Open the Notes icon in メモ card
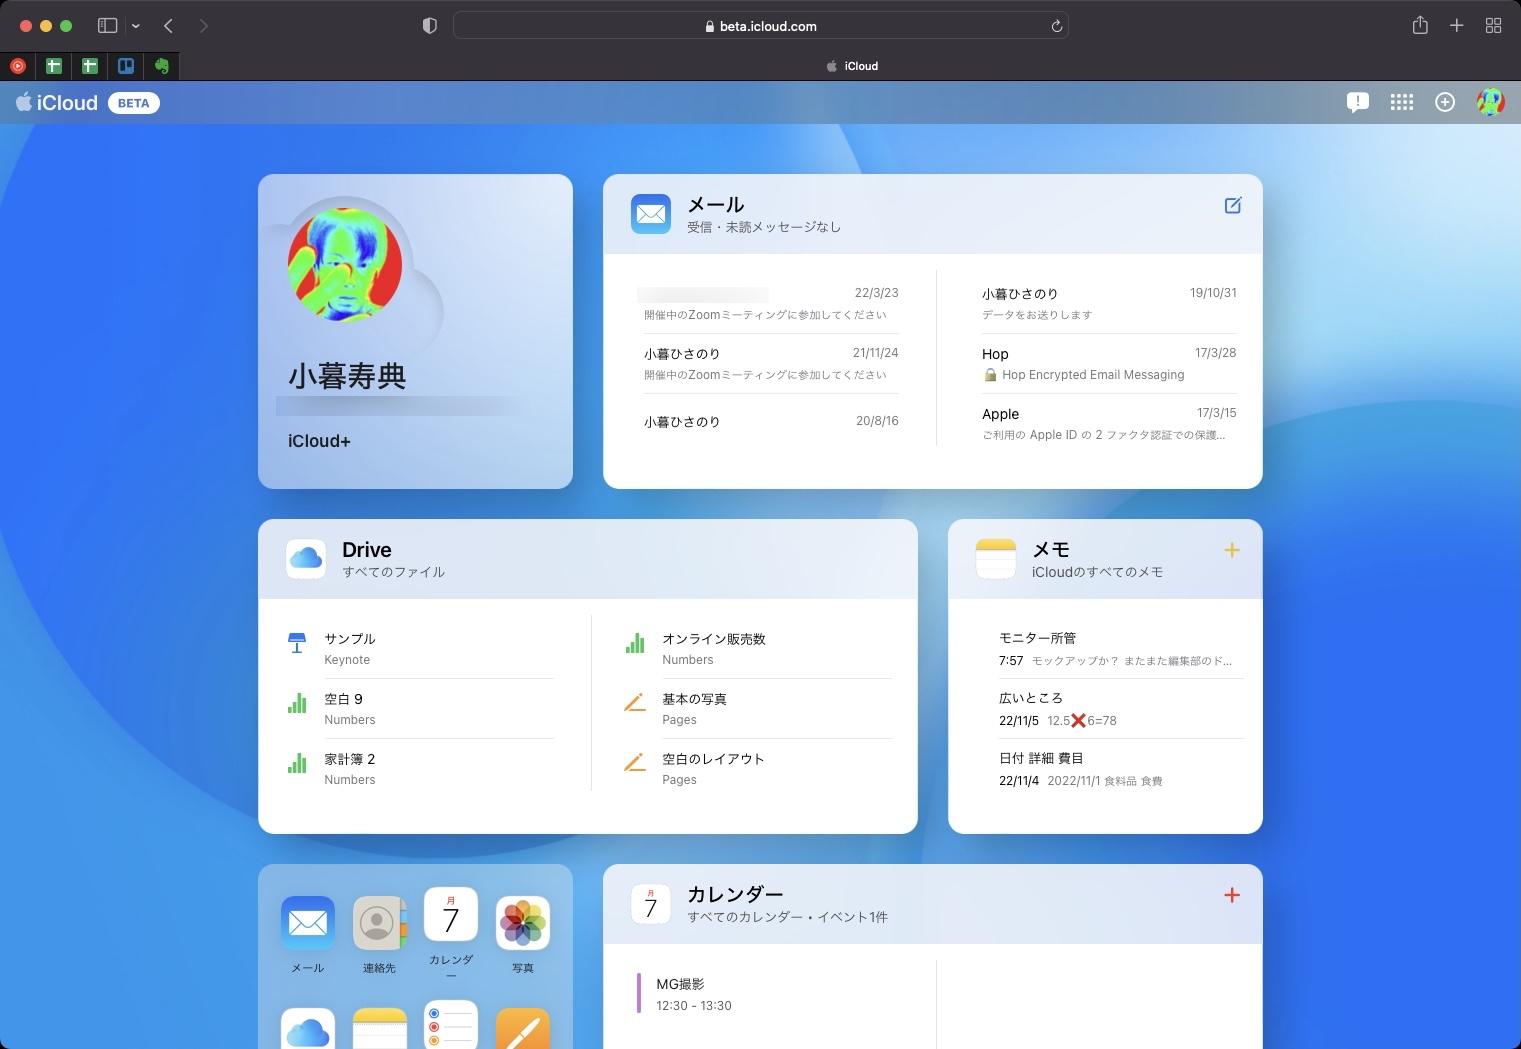The width and height of the screenshot is (1521, 1049). click(996, 559)
